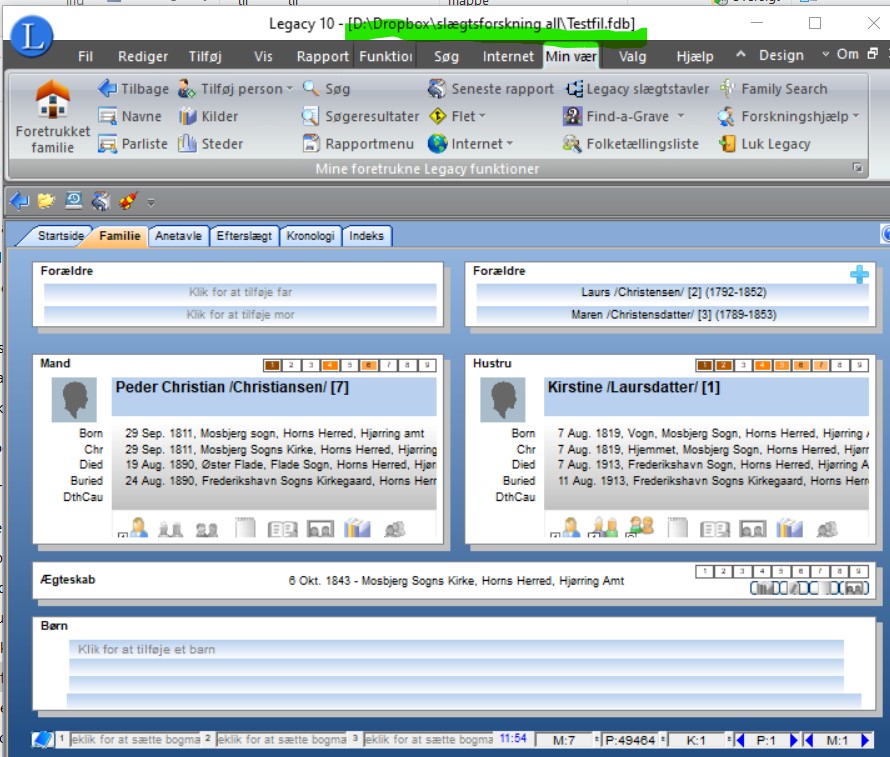This screenshot has height=757, width=890.
Task: Expand the Forskningshjælp dropdown
Action: click(x=855, y=116)
